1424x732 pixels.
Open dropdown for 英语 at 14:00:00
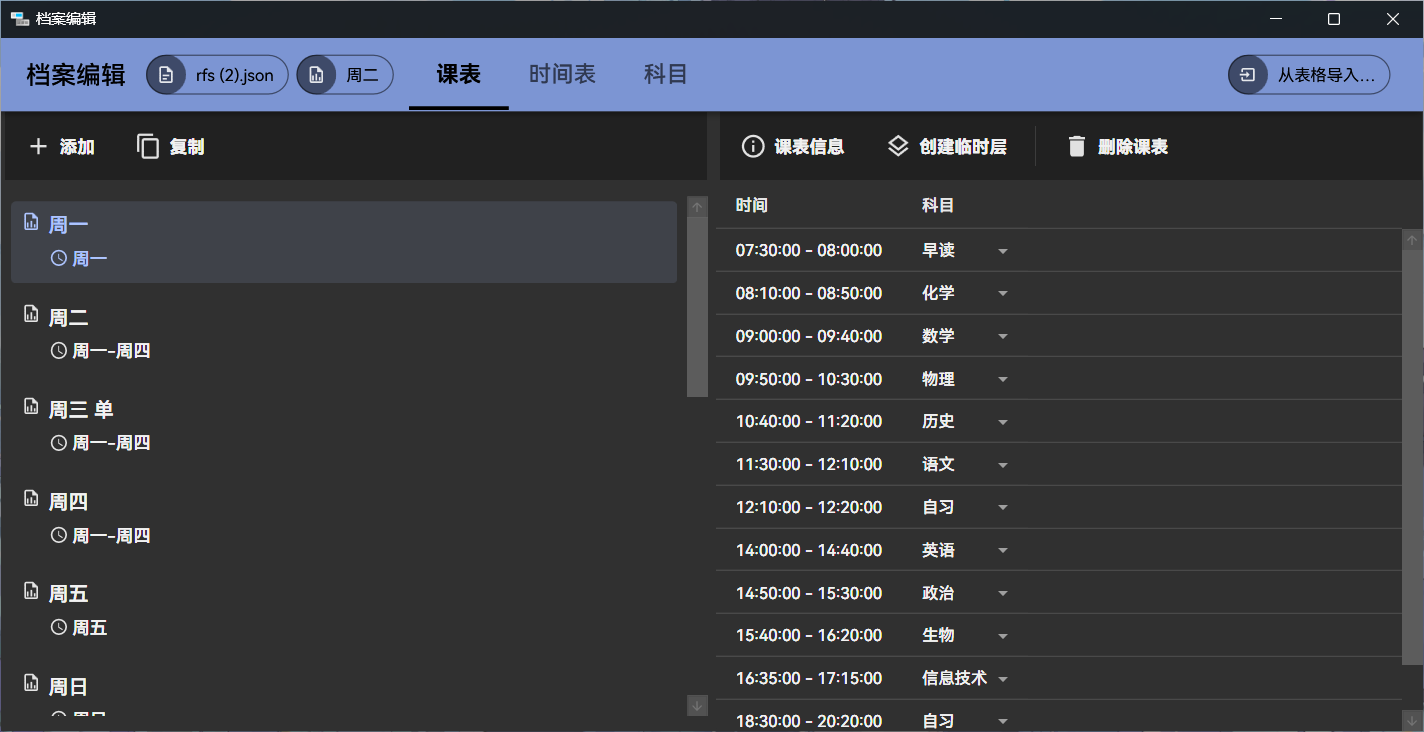[1003, 551]
